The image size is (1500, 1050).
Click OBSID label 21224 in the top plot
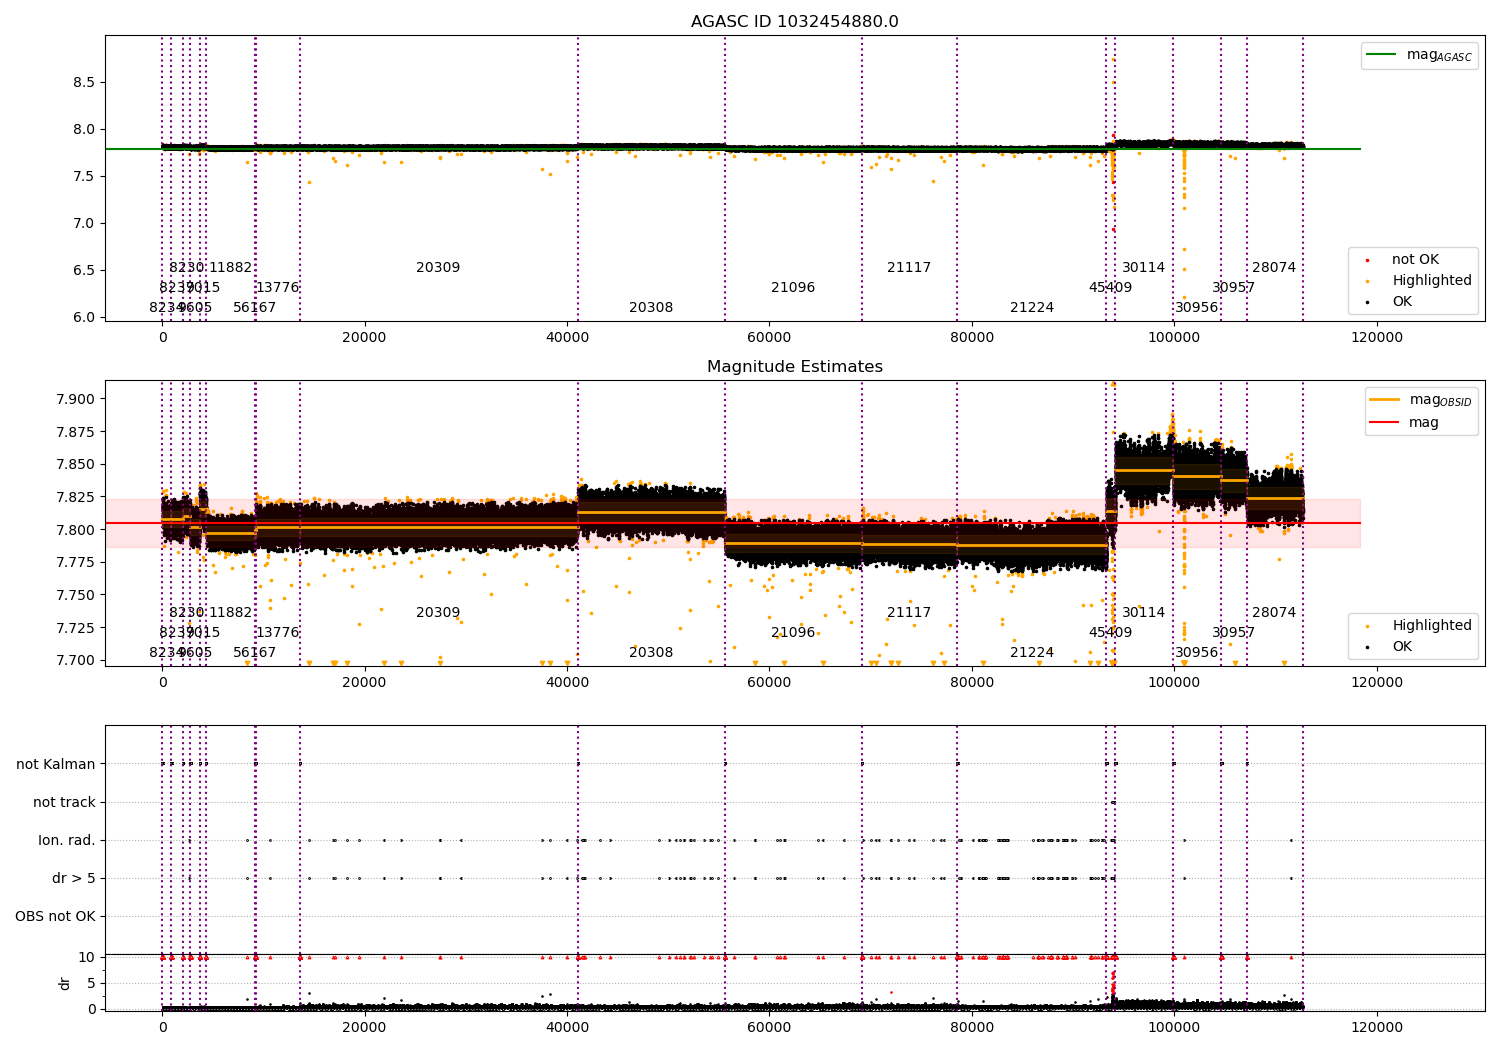pyautogui.click(x=1032, y=308)
